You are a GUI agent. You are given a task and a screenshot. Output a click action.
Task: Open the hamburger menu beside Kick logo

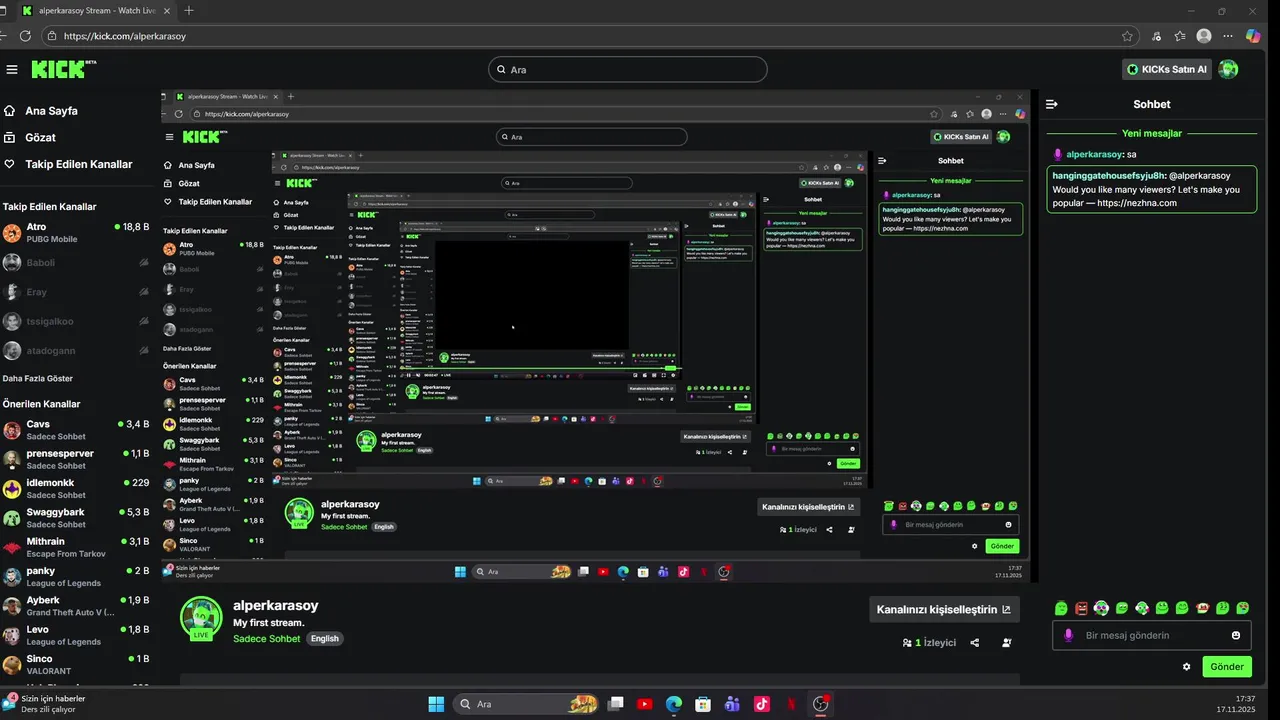click(x=12, y=69)
